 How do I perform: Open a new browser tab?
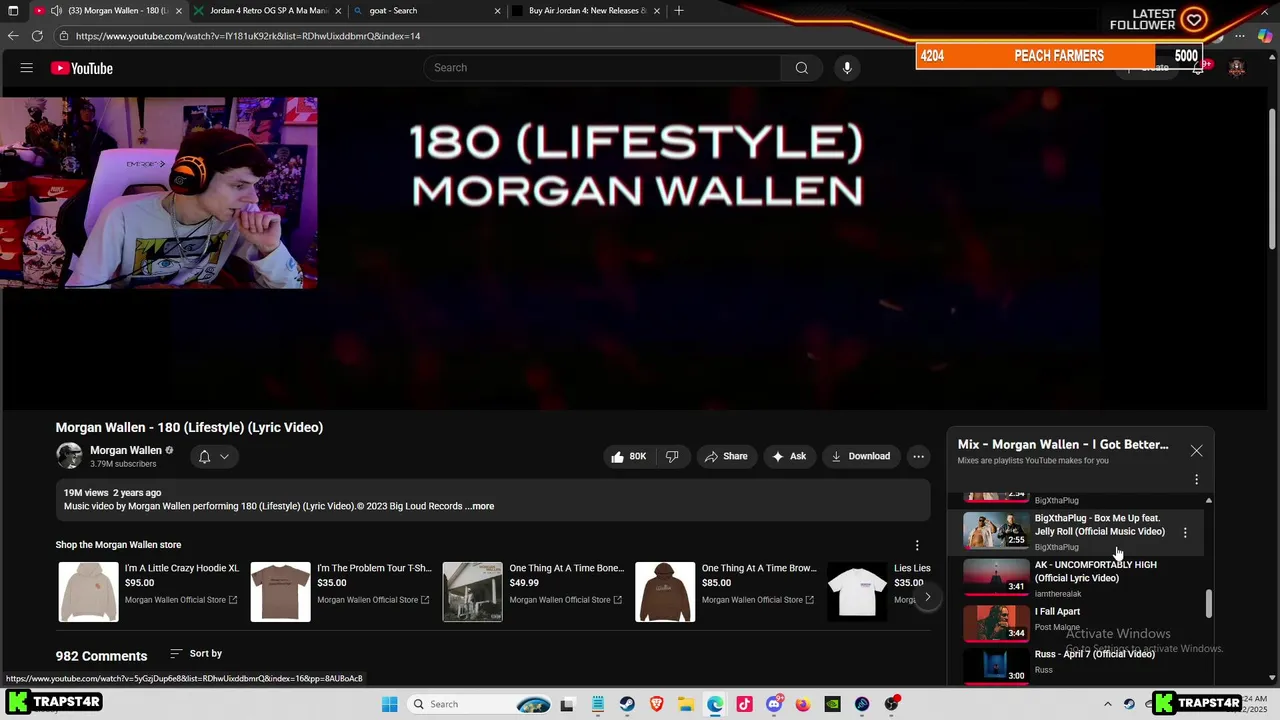679,11
